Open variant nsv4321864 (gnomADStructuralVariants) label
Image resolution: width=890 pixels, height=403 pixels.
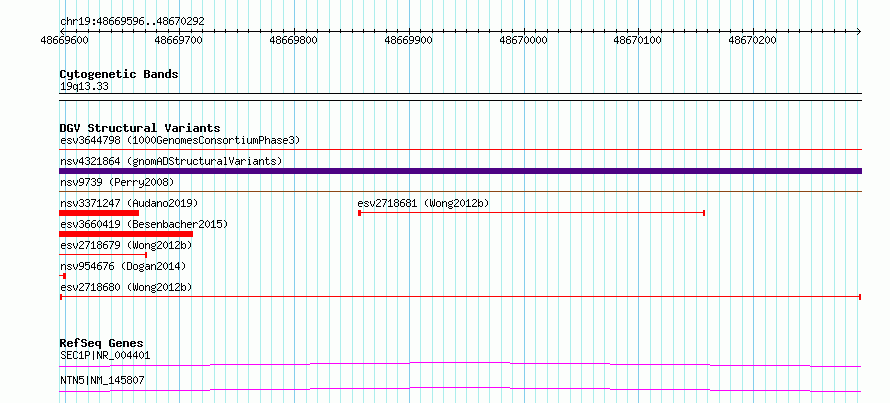pos(171,161)
